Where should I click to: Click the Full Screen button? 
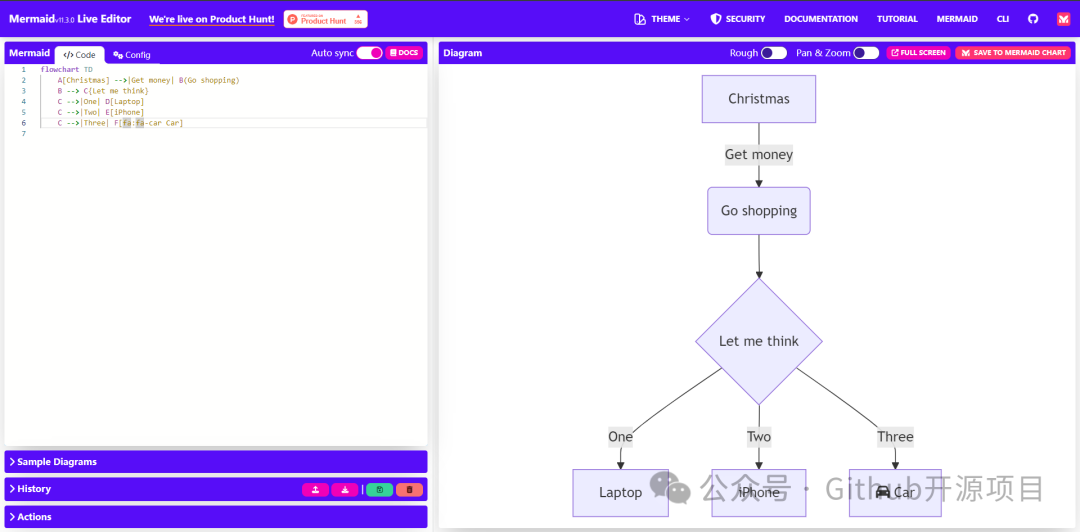tap(918, 53)
